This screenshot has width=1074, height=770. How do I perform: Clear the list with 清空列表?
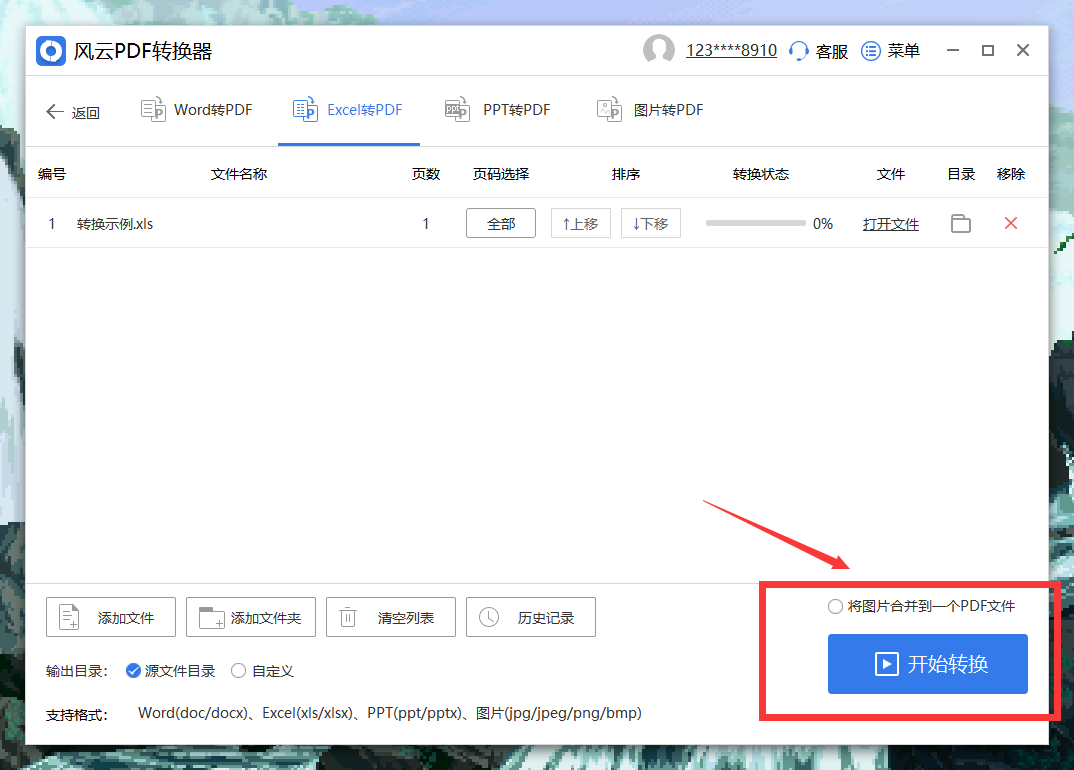(x=390, y=617)
